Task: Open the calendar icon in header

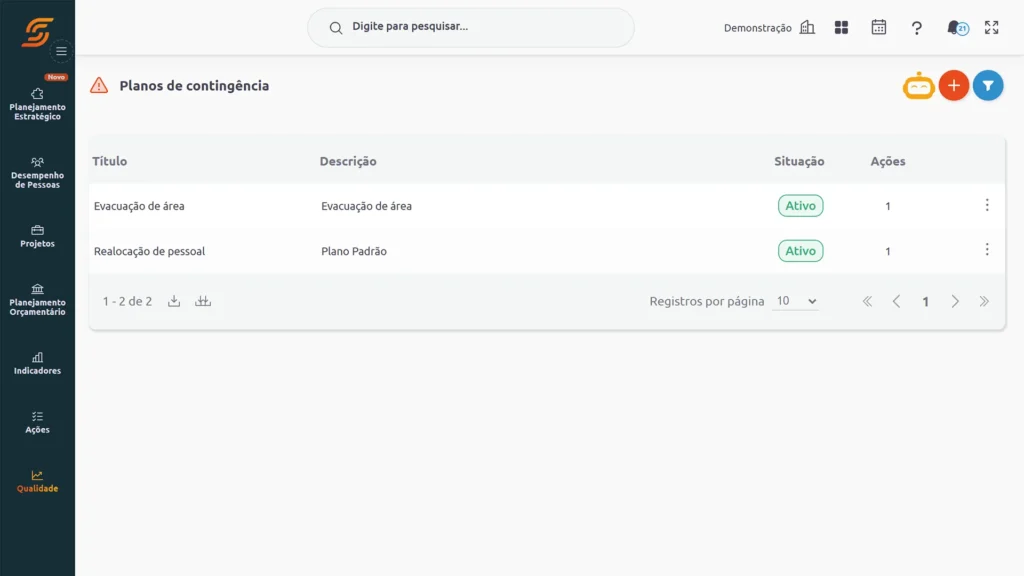Action: coord(879,27)
